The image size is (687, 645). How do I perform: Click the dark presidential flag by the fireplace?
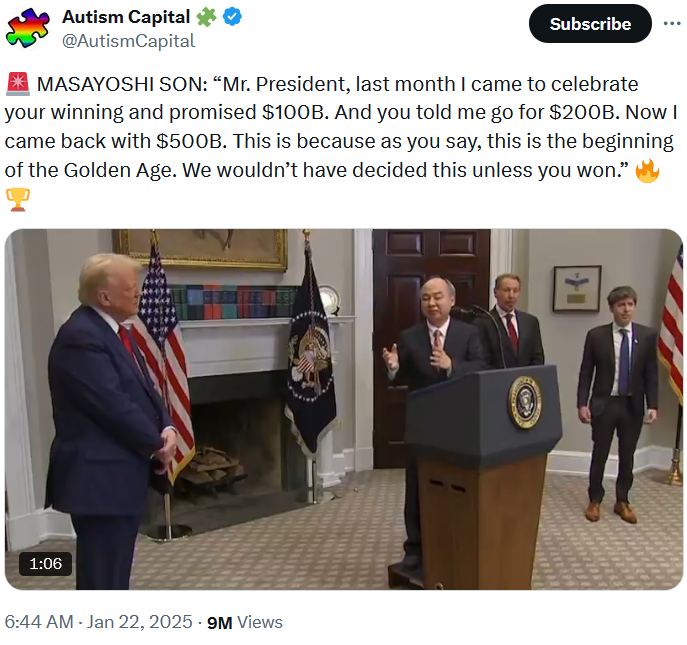pos(310,360)
